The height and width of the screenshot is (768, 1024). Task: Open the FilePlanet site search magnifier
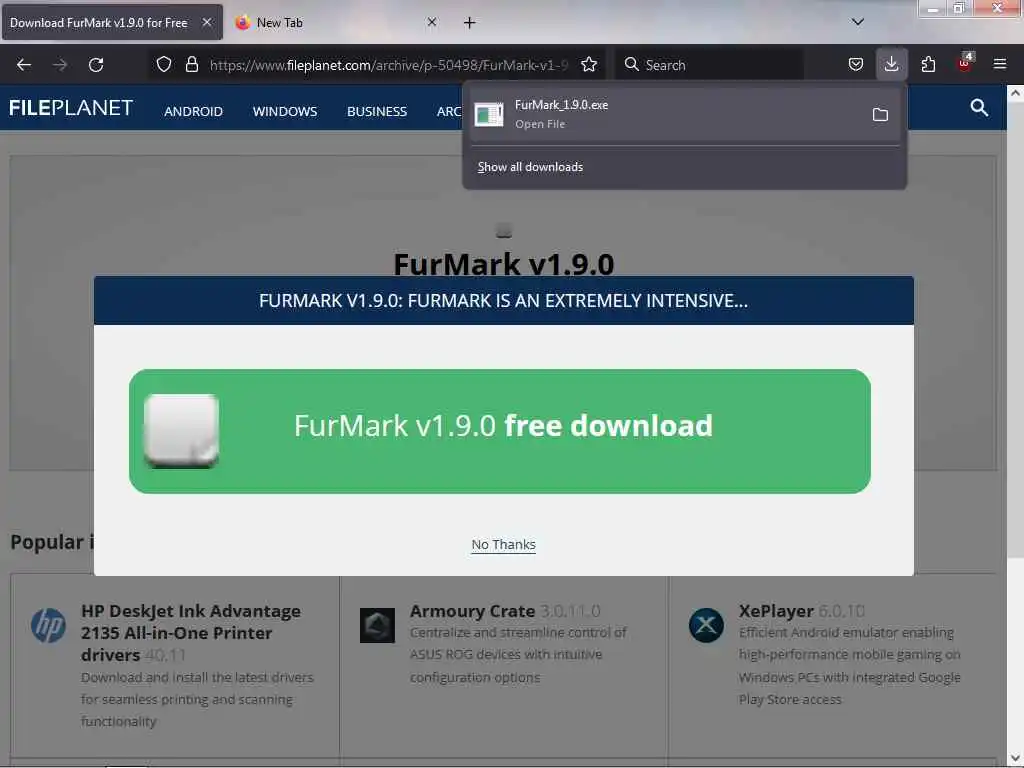(x=979, y=108)
